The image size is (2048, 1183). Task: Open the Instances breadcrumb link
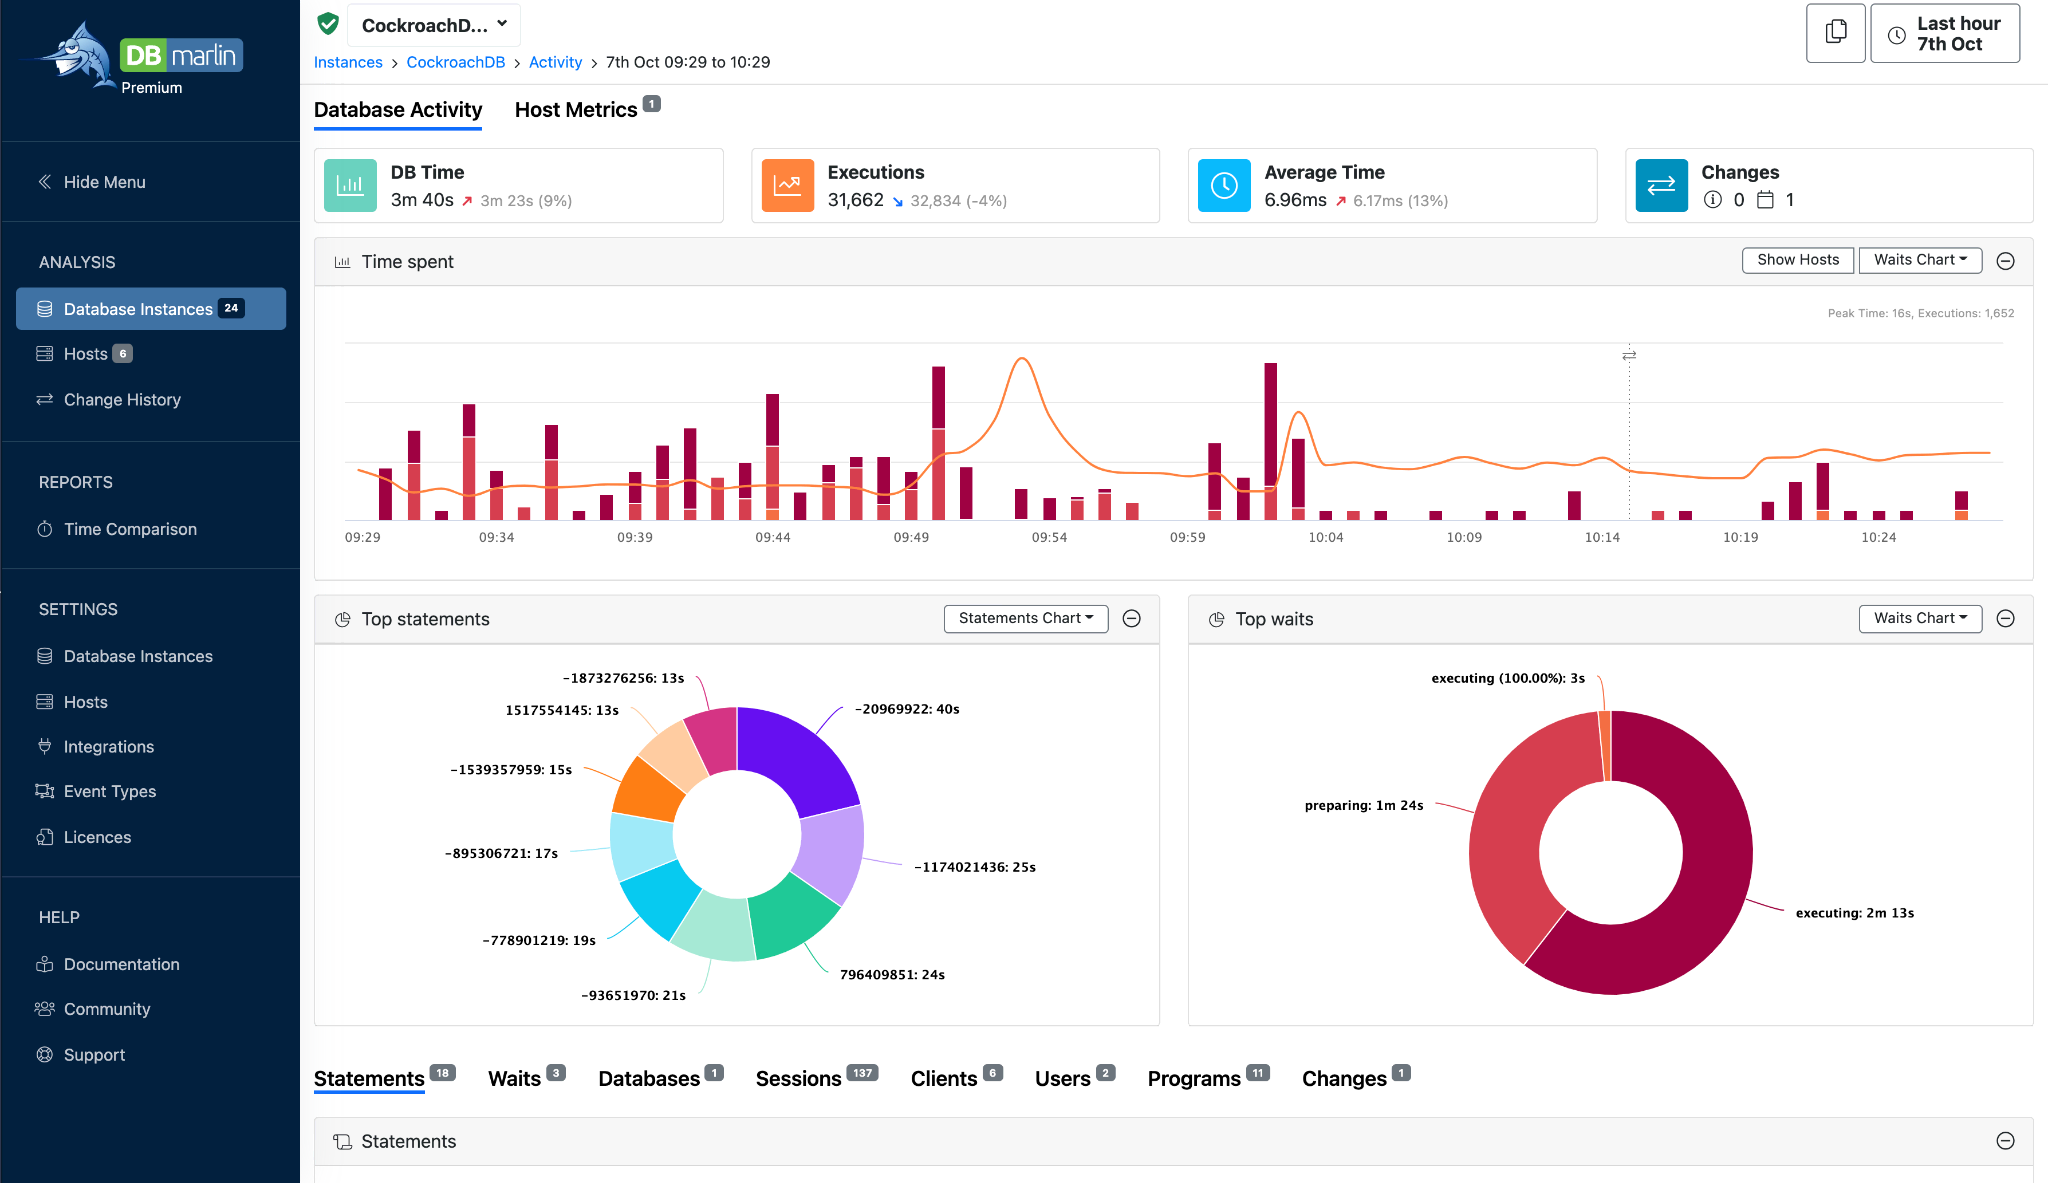point(348,62)
